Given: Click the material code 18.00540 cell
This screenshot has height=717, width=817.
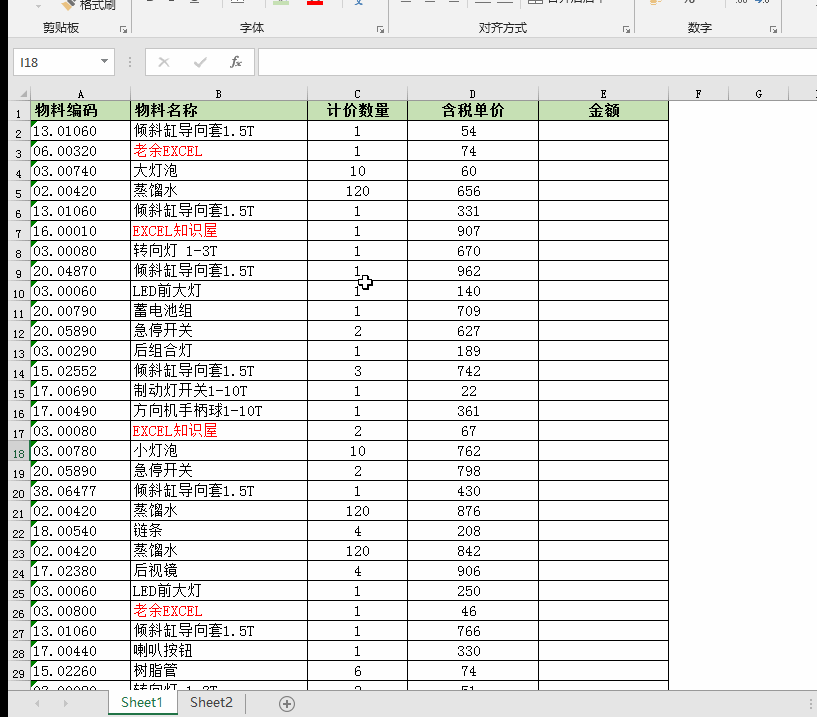Looking at the screenshot, I should point(80,531).
